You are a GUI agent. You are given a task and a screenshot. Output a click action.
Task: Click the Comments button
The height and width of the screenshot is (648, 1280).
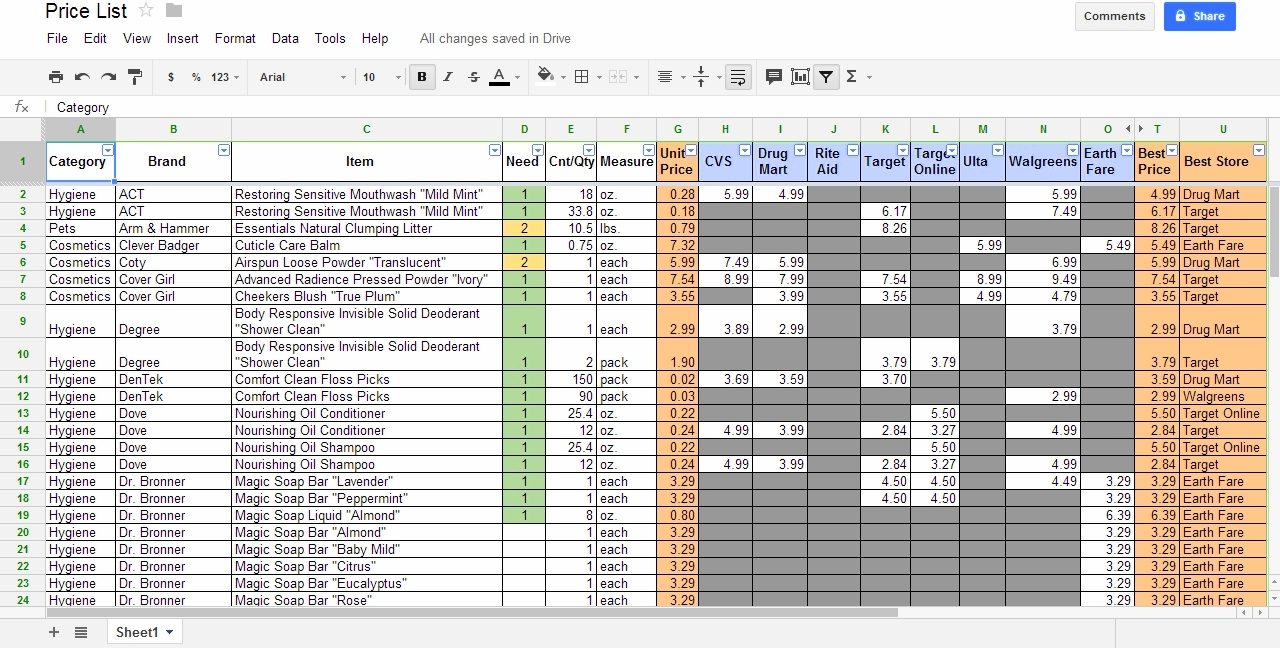1114,16
